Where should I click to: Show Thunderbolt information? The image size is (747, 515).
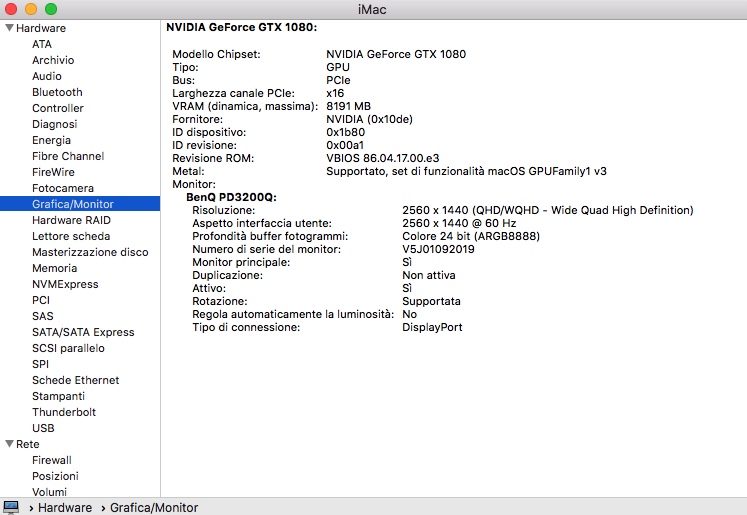pos(64,412)
